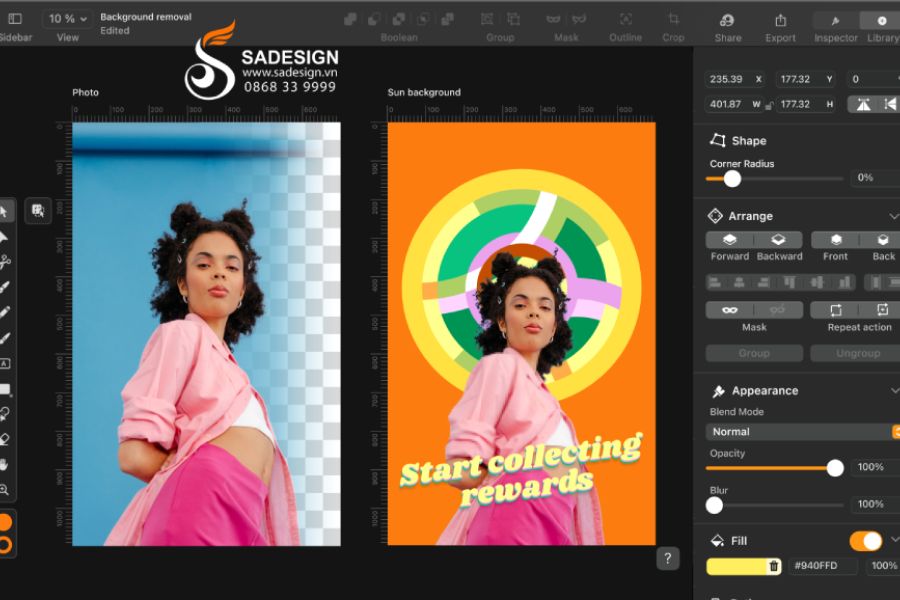Image resolution: width=900 pixels, height=600 pixels.
Task: Switch to the Library tab
Action: (x=882, y=21)
